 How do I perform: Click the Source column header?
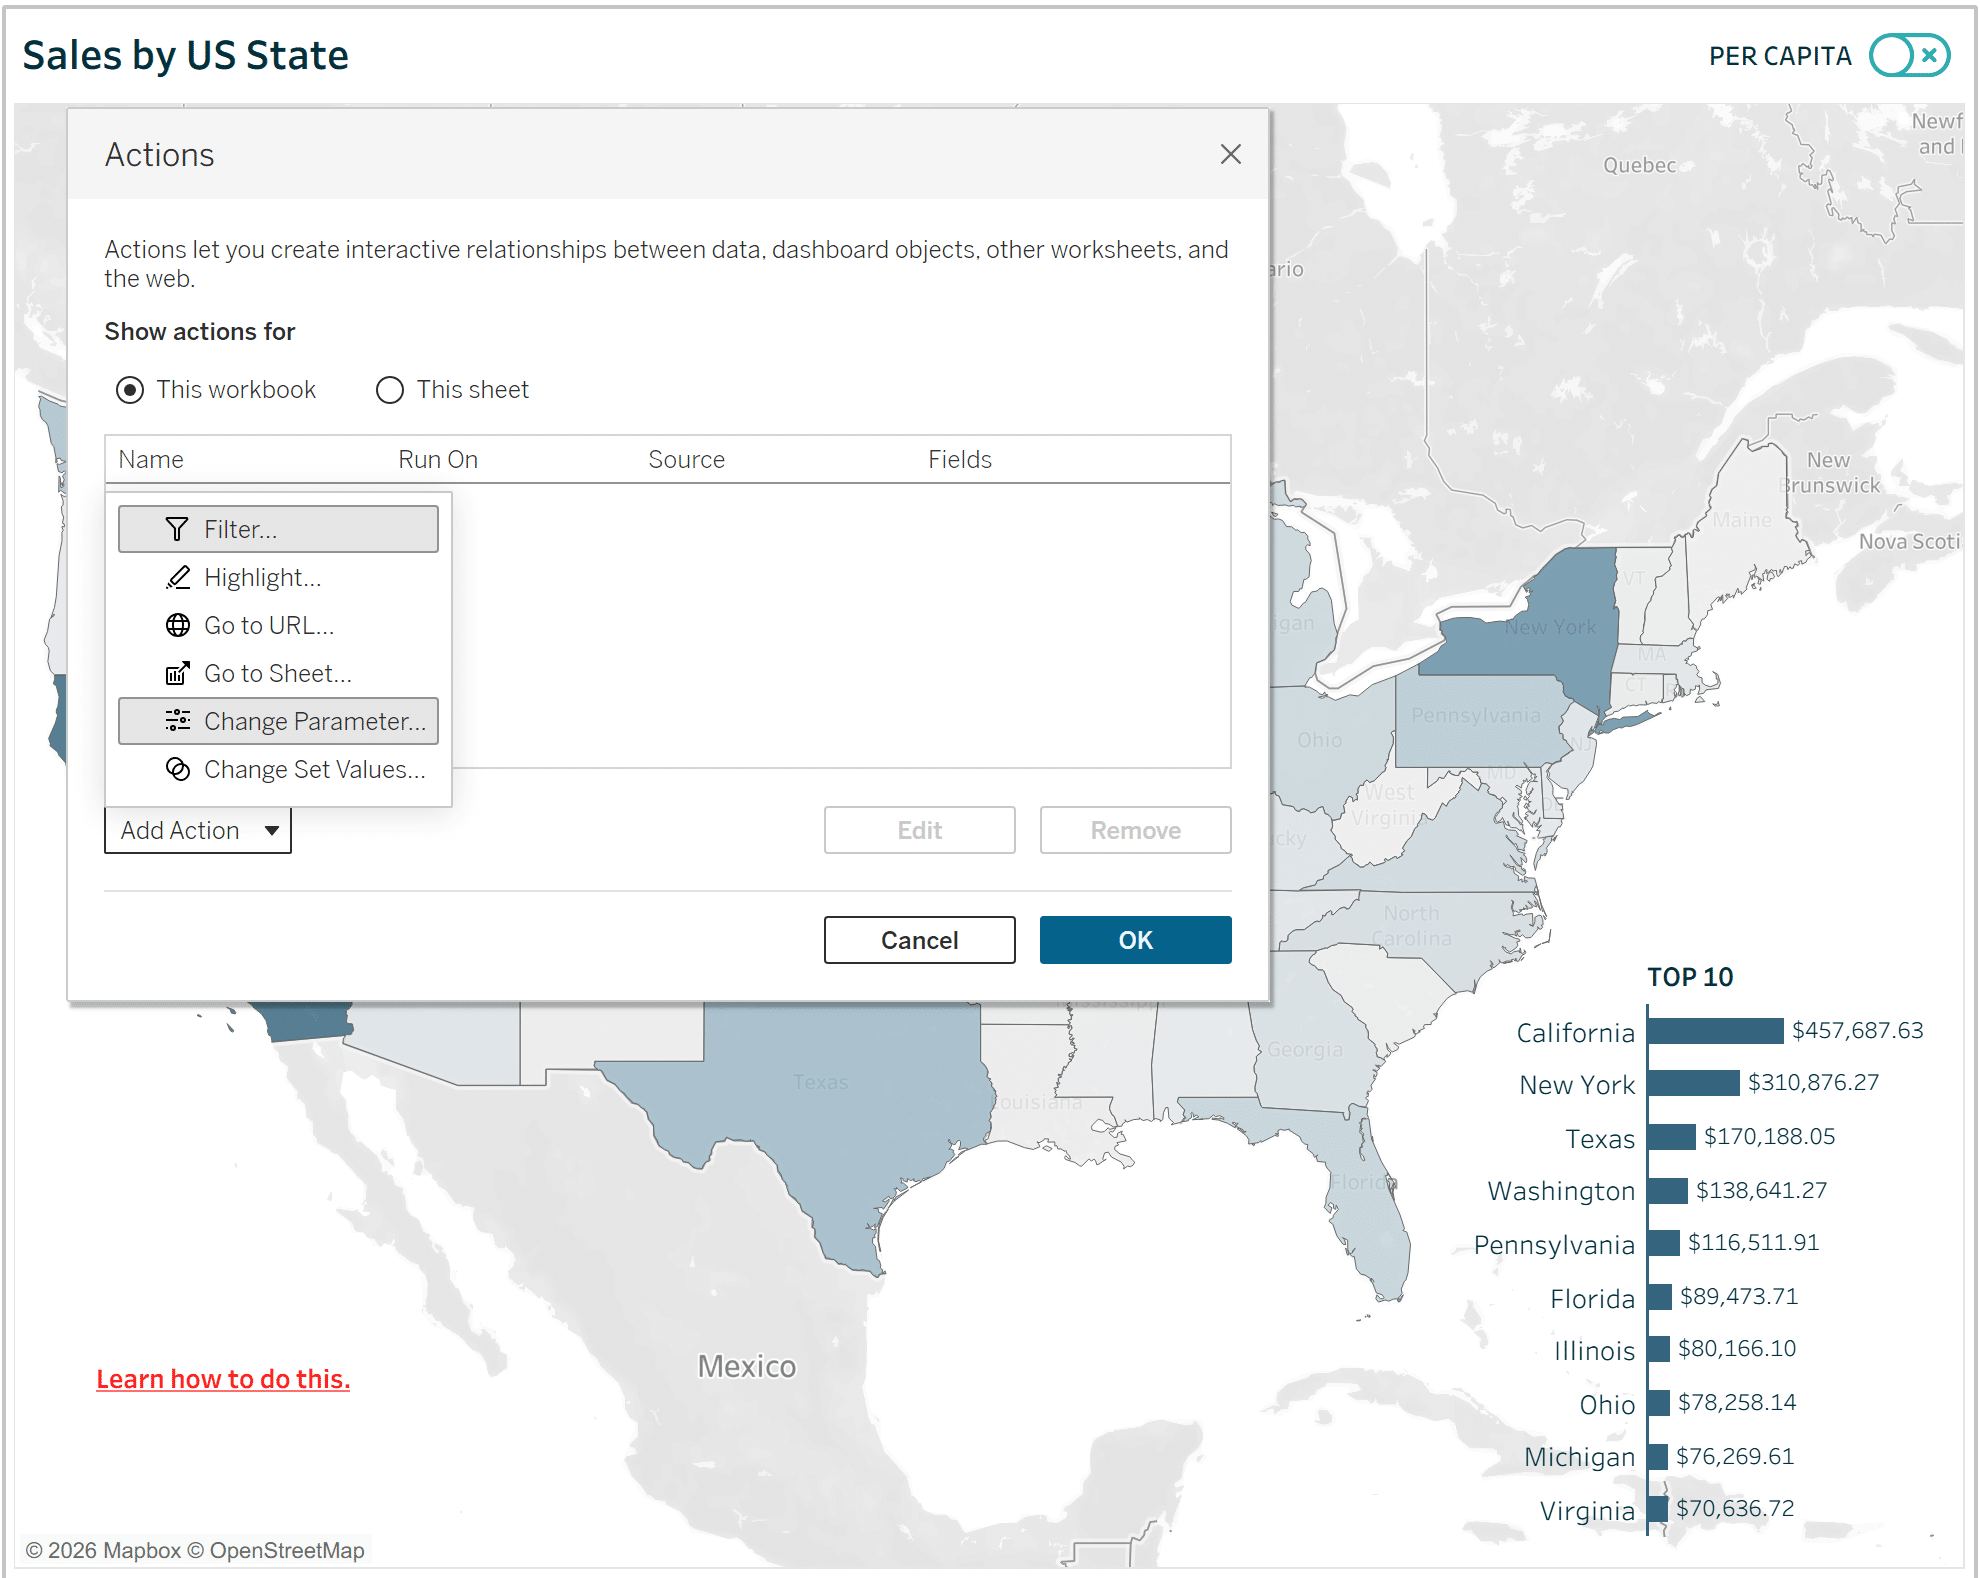(686, 459)
